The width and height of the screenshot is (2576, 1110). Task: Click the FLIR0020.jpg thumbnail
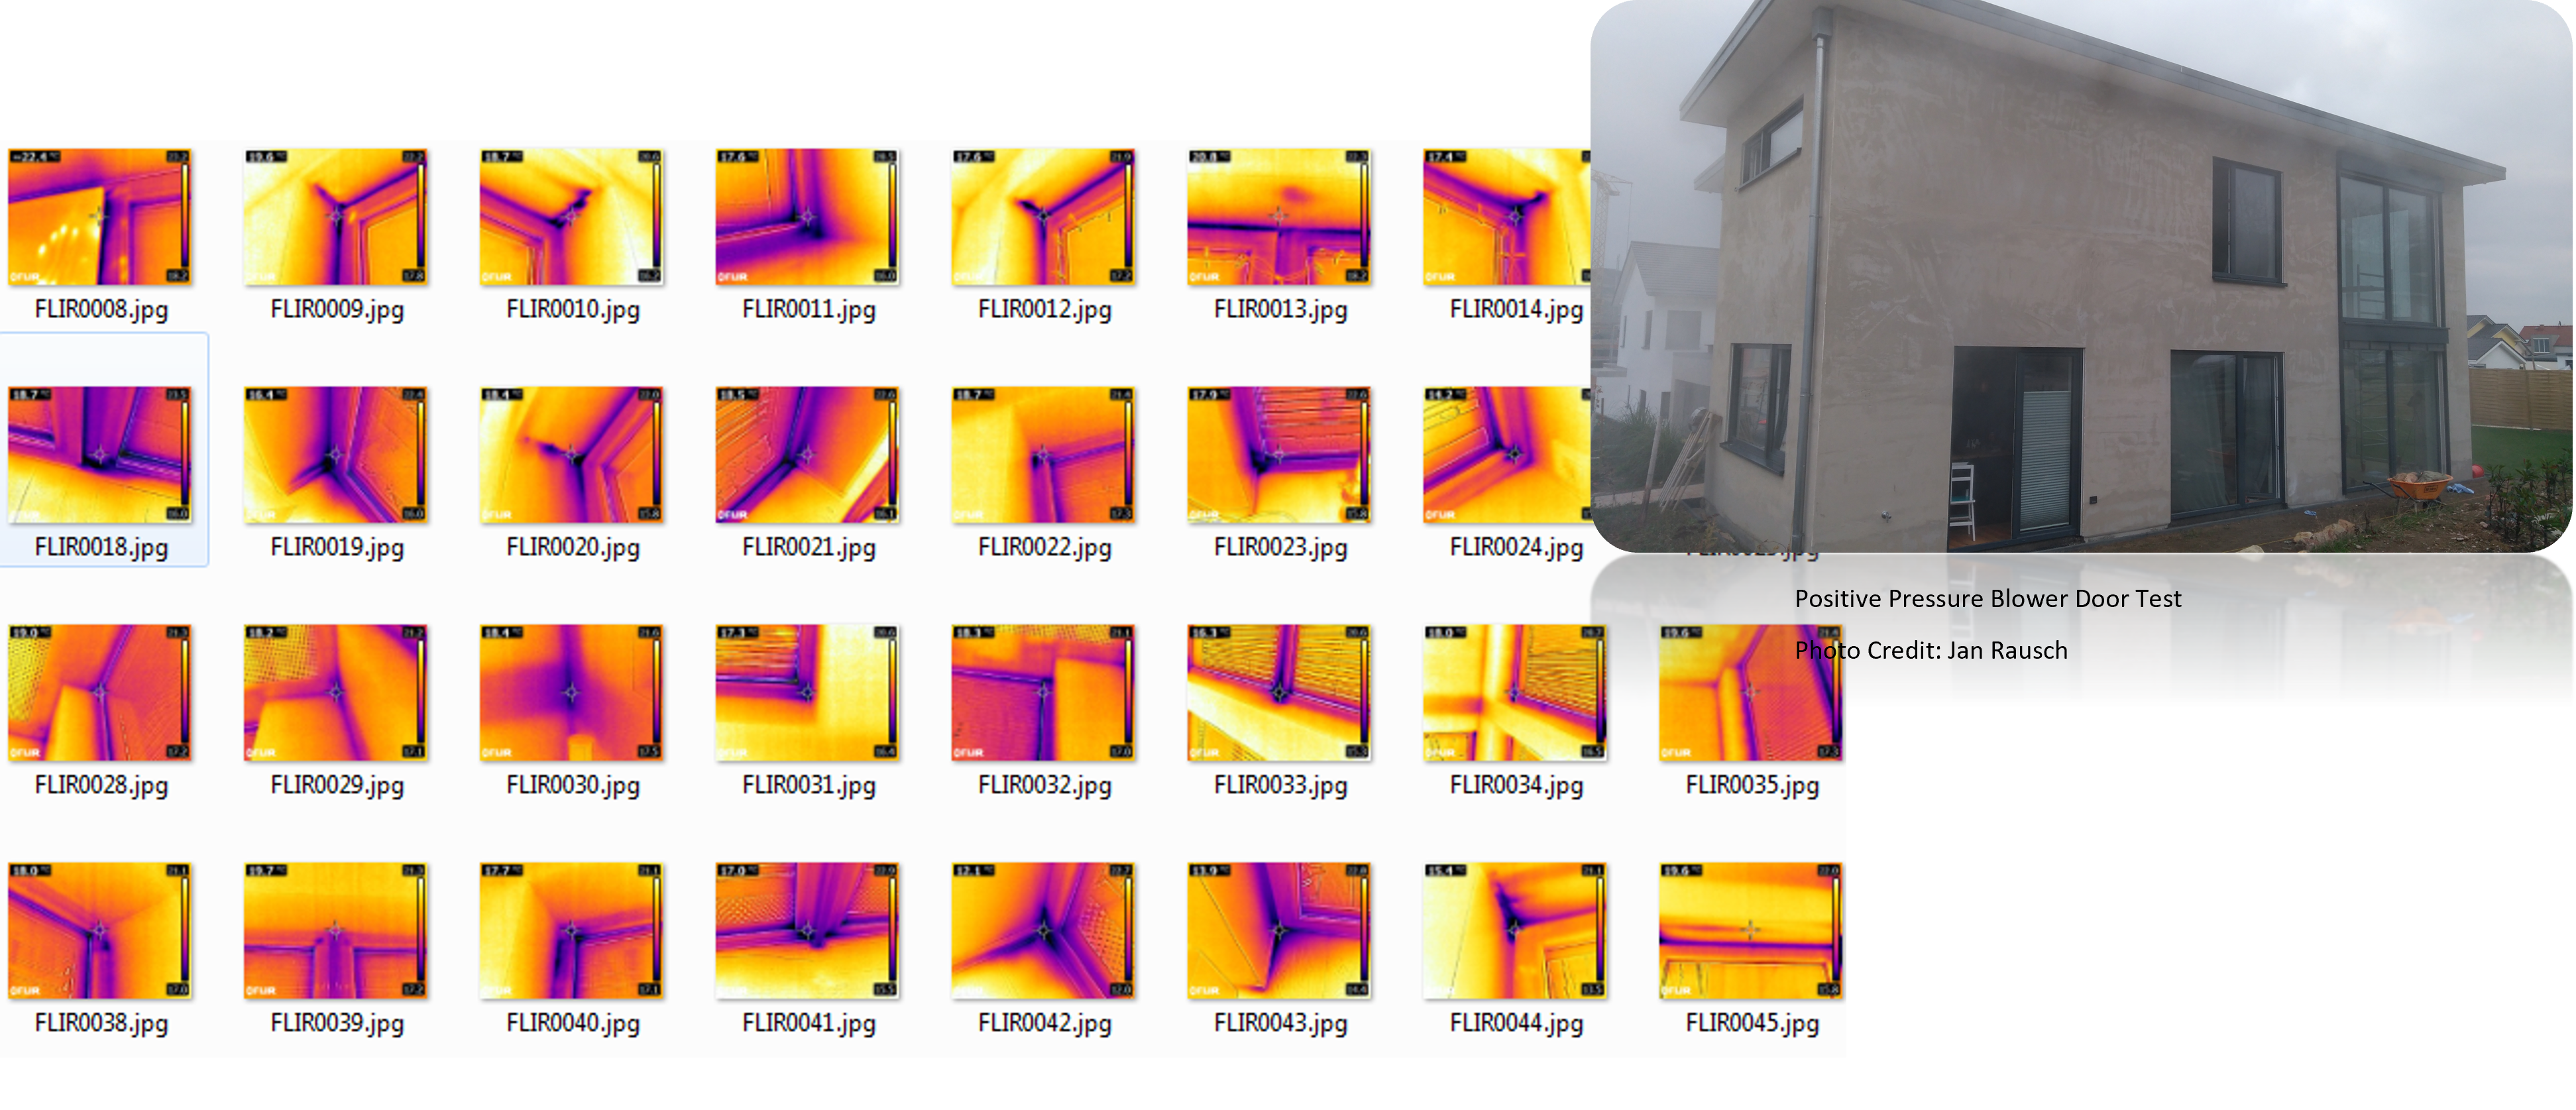572,455
